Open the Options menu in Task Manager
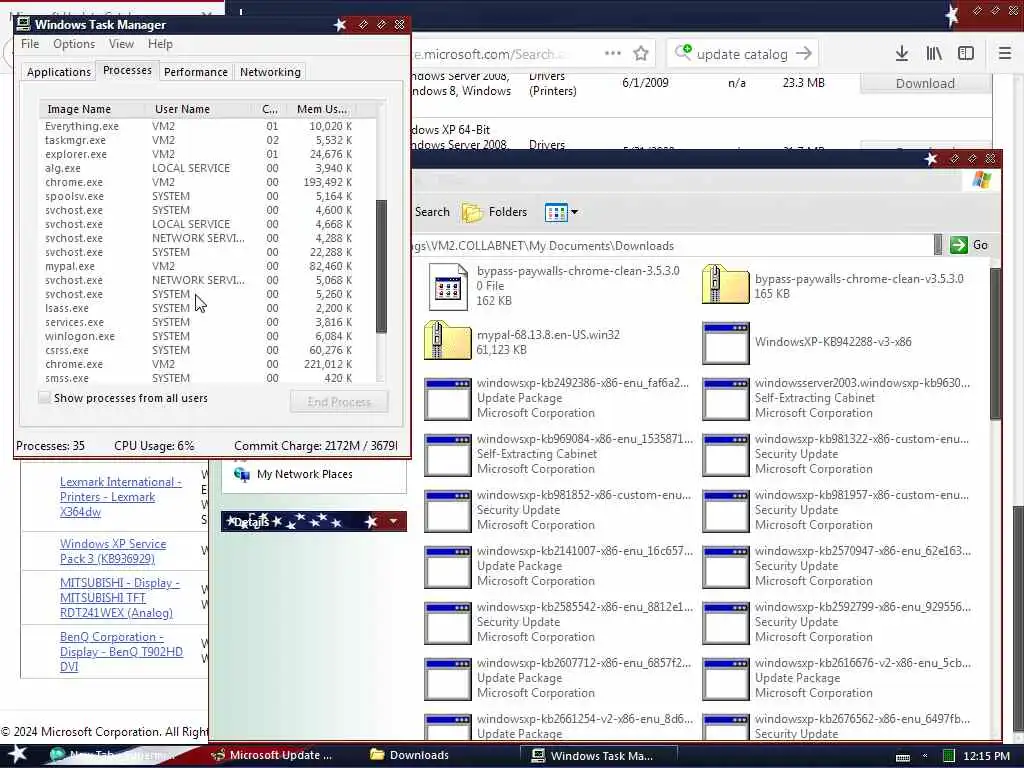 pyautogui.click(x=74, y=44)
